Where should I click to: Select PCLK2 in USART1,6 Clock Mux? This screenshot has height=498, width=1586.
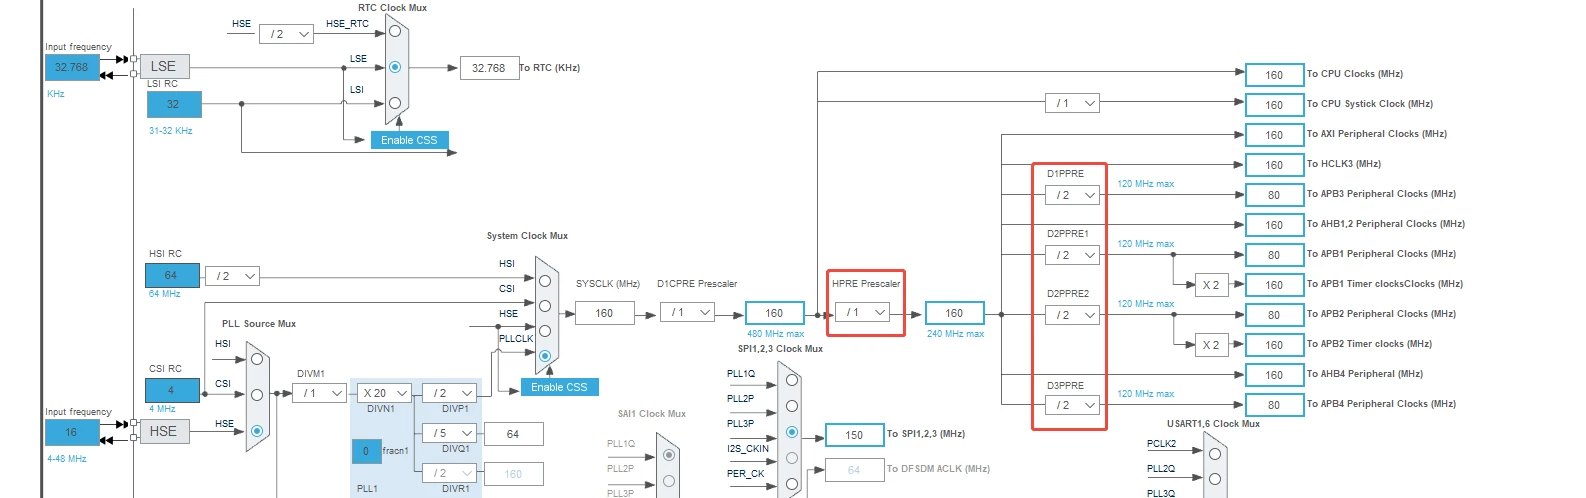[1215, 453]
